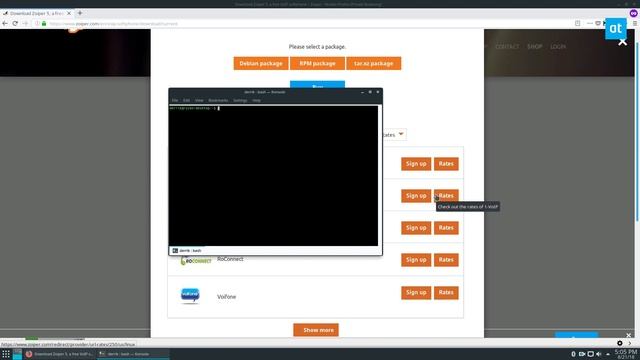This screenshot has height=360, width=640.
Task: Sign up for RoConnect provider
Action: pyautogui.click(x=416, y=260)
